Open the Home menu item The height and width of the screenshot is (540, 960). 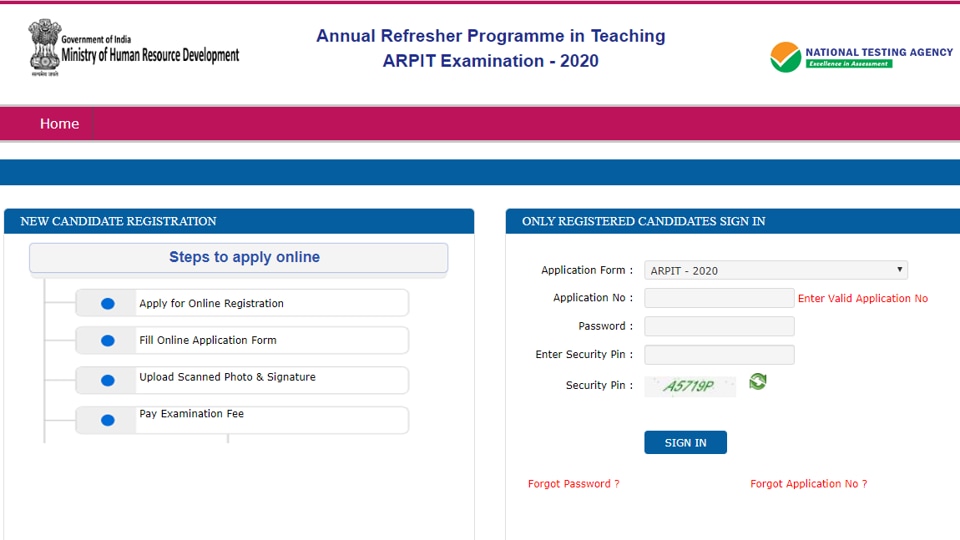59,124
